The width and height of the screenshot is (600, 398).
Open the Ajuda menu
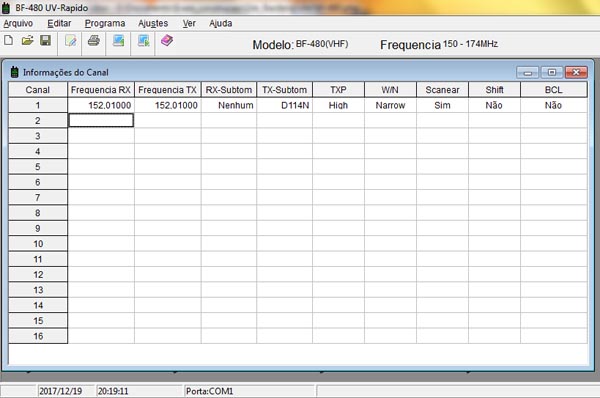tap(221, 24)
